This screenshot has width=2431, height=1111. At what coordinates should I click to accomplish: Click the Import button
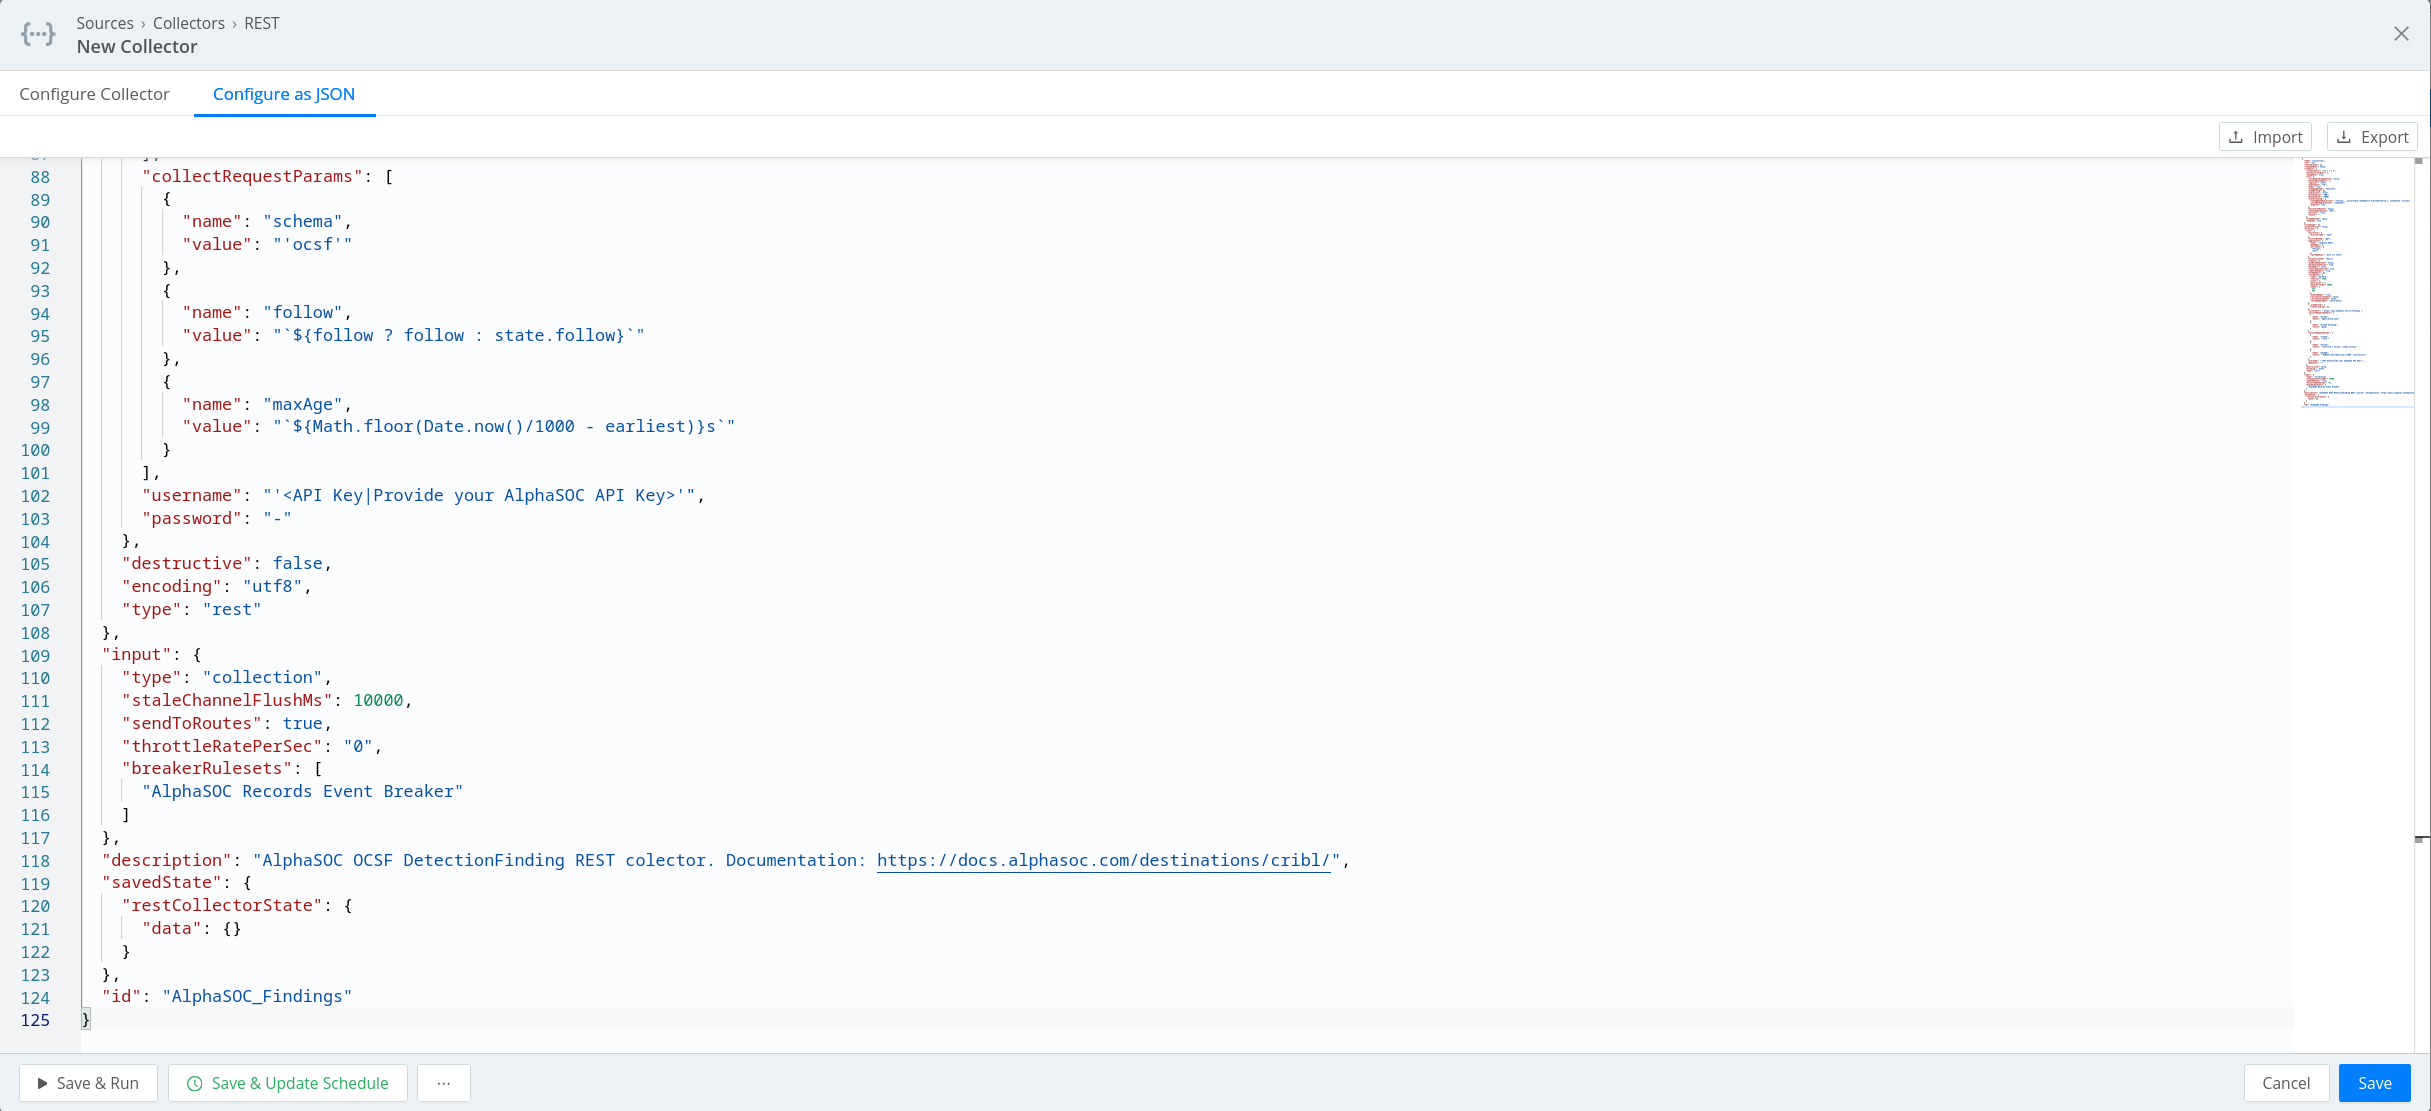click(2265, 137)
